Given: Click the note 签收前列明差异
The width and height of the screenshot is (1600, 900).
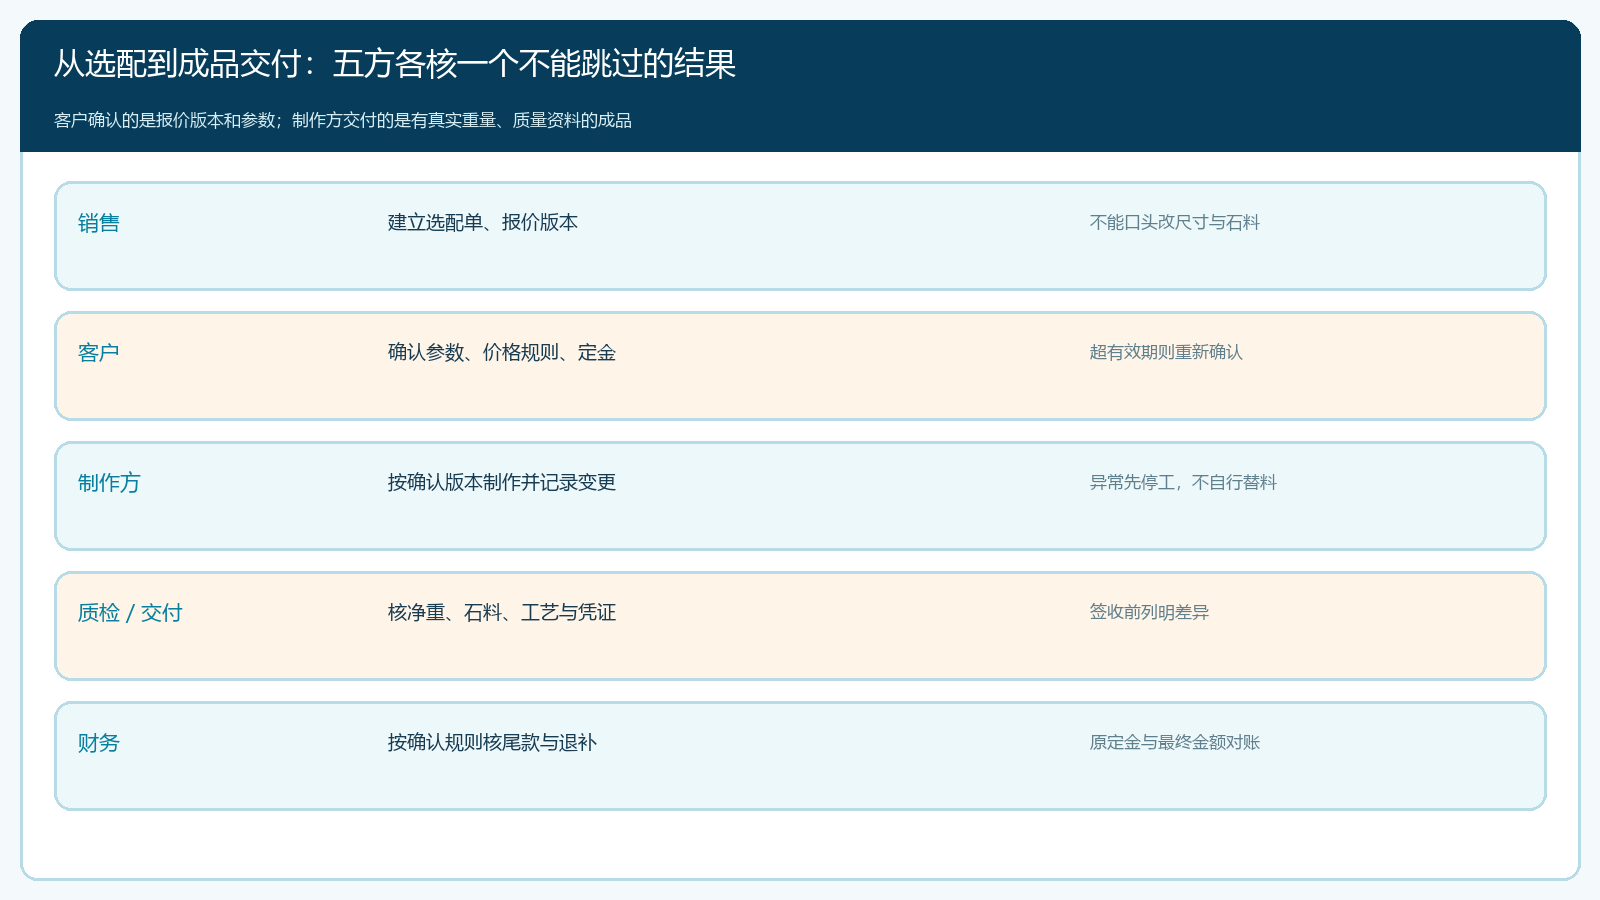Looking at the screenshot, I should coord(1149,612).
